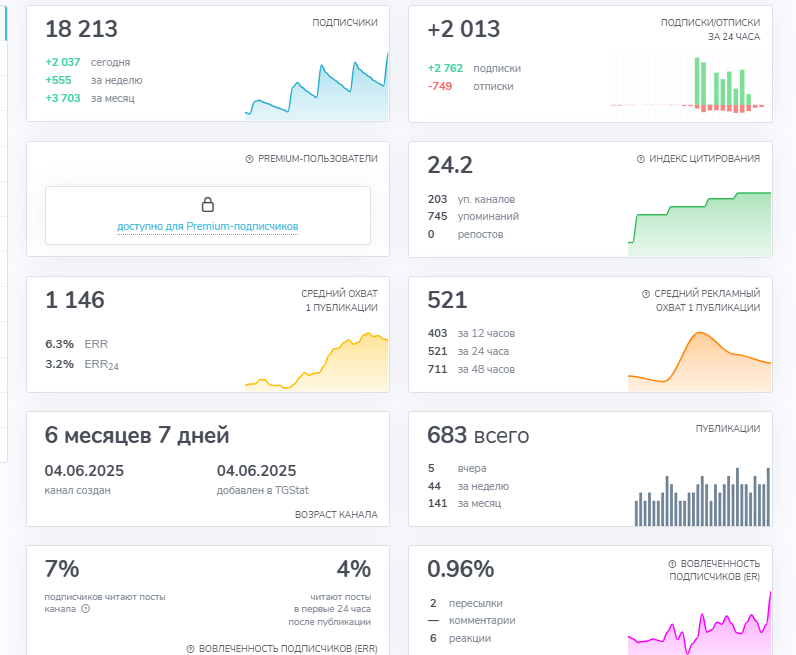The image size is (796, 655).
Task: Click the gray publications bar chart
Action: pos(702,497)
